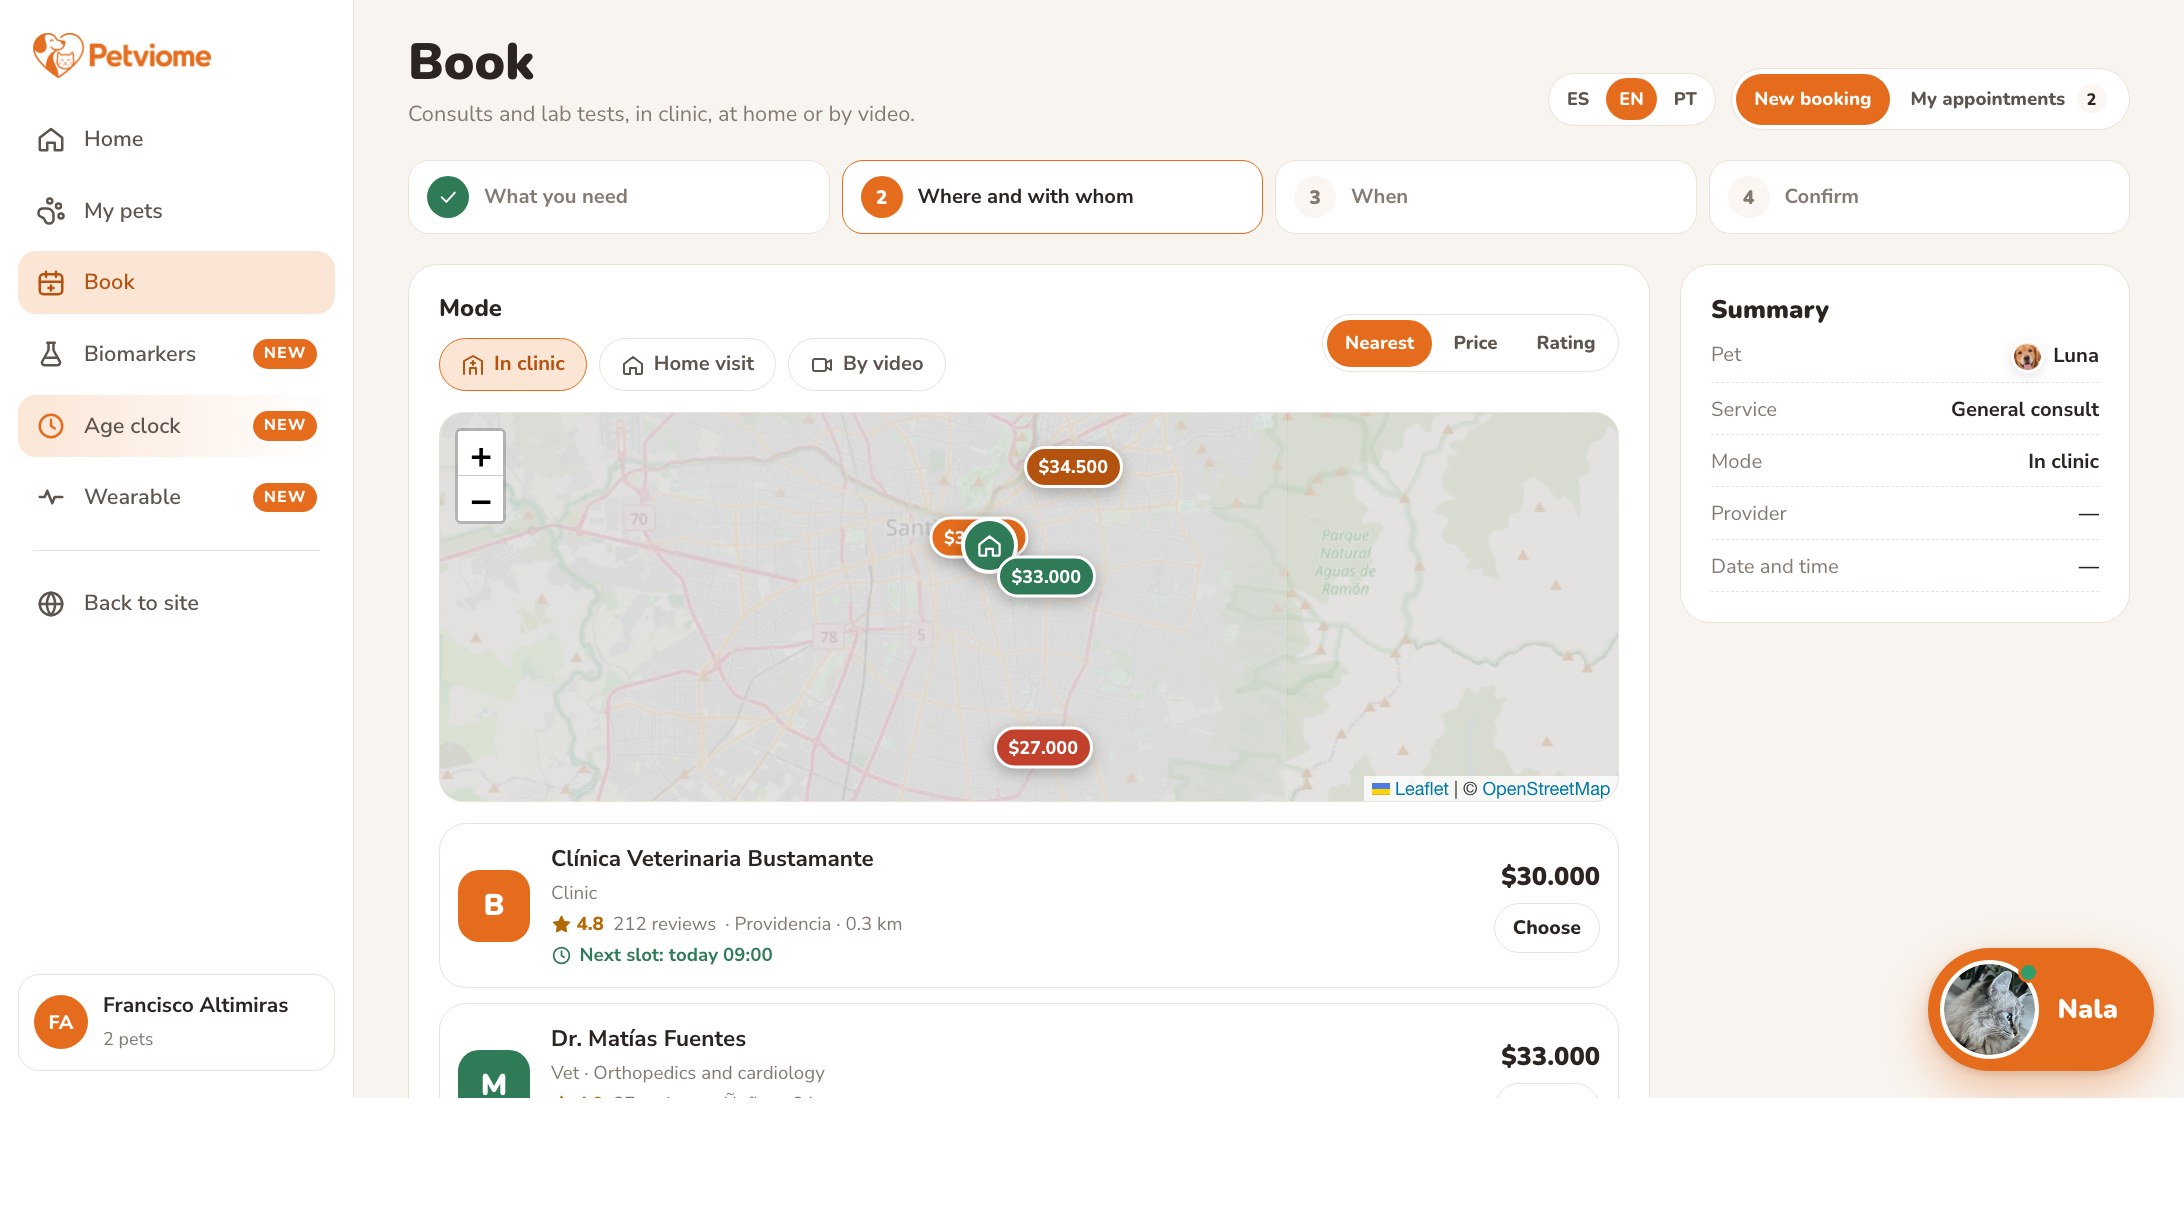The width and height of the screenshot is (2184, 1229).
Task: Select the $34.500 map price pin
Action: click(1072, 467)
